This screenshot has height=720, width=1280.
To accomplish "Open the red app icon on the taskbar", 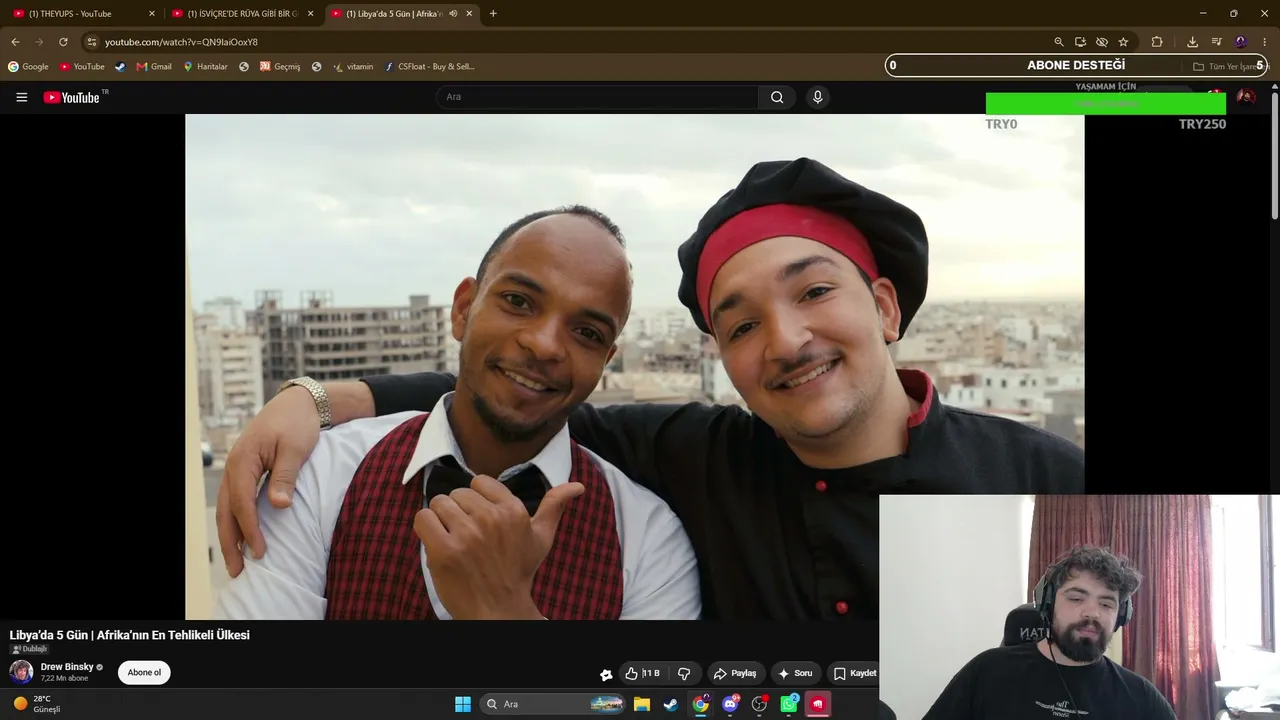I will [x=818, y=704].
